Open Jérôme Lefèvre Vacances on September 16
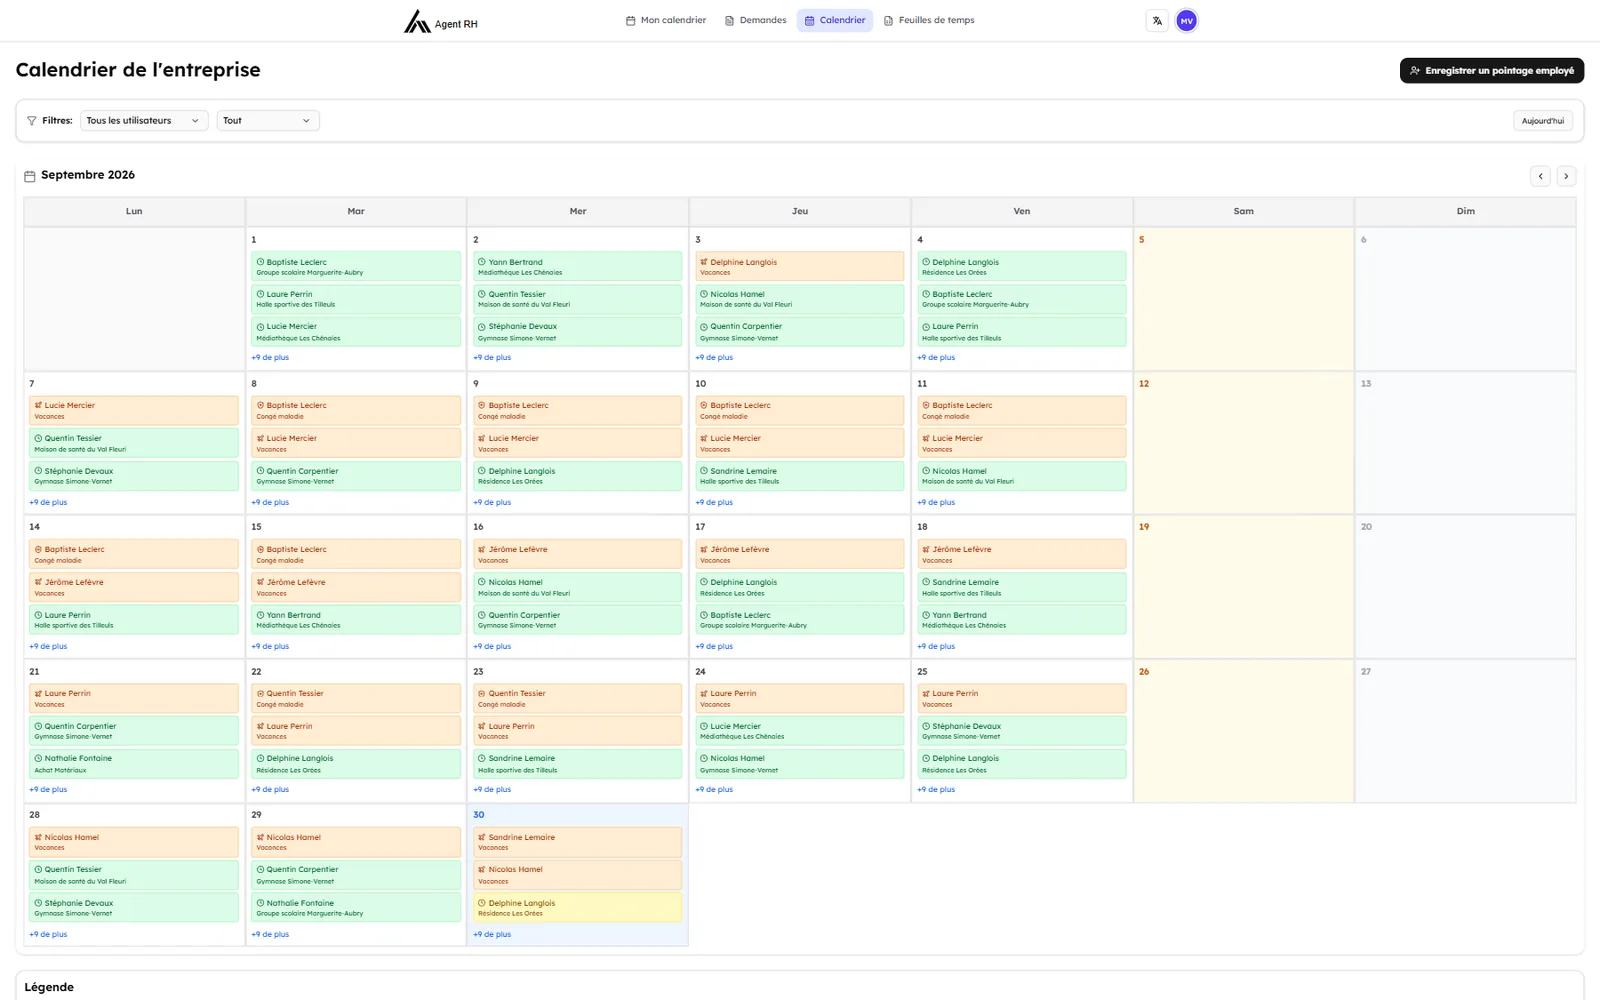Image resolution: width=1600 pixels, height=1000 pixels. 578,555
